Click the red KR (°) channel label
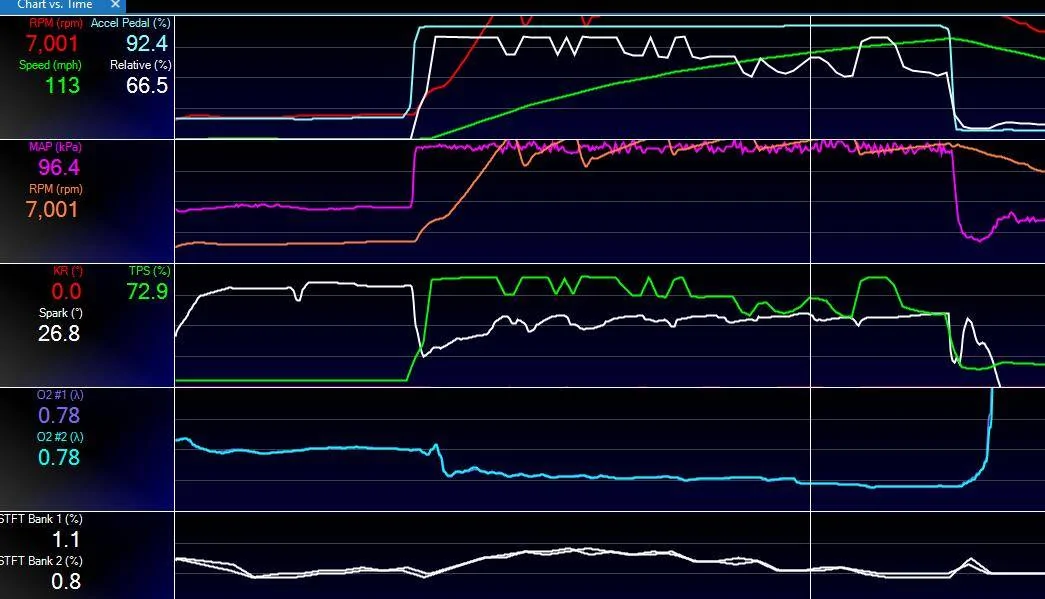This screenshot has width=1045, height=599. tap(68, 271)
